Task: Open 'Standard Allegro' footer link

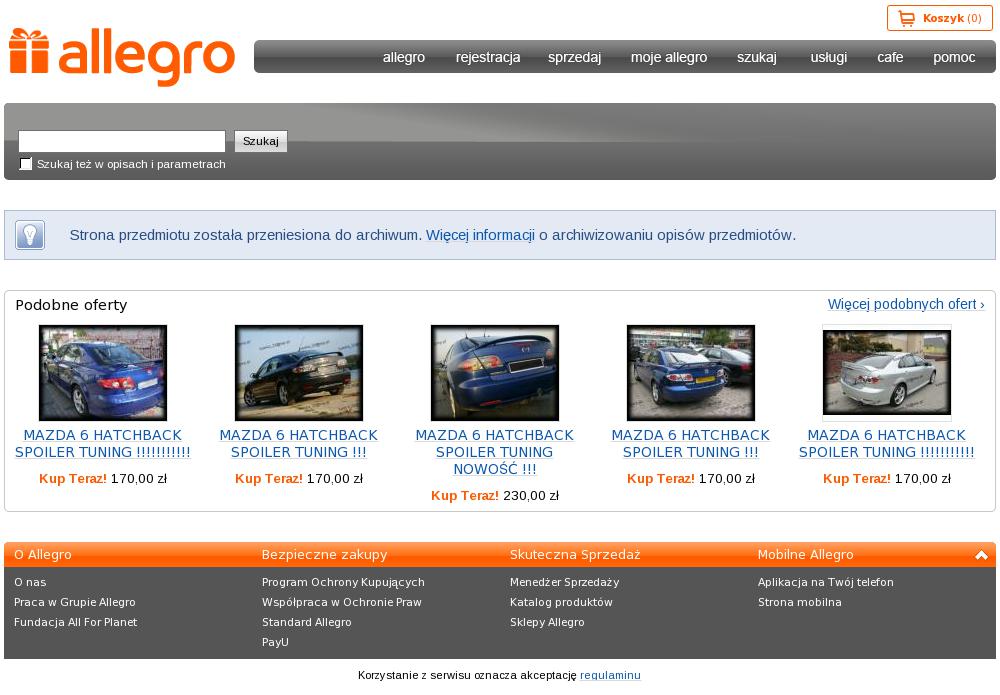Action: [307, 622]
